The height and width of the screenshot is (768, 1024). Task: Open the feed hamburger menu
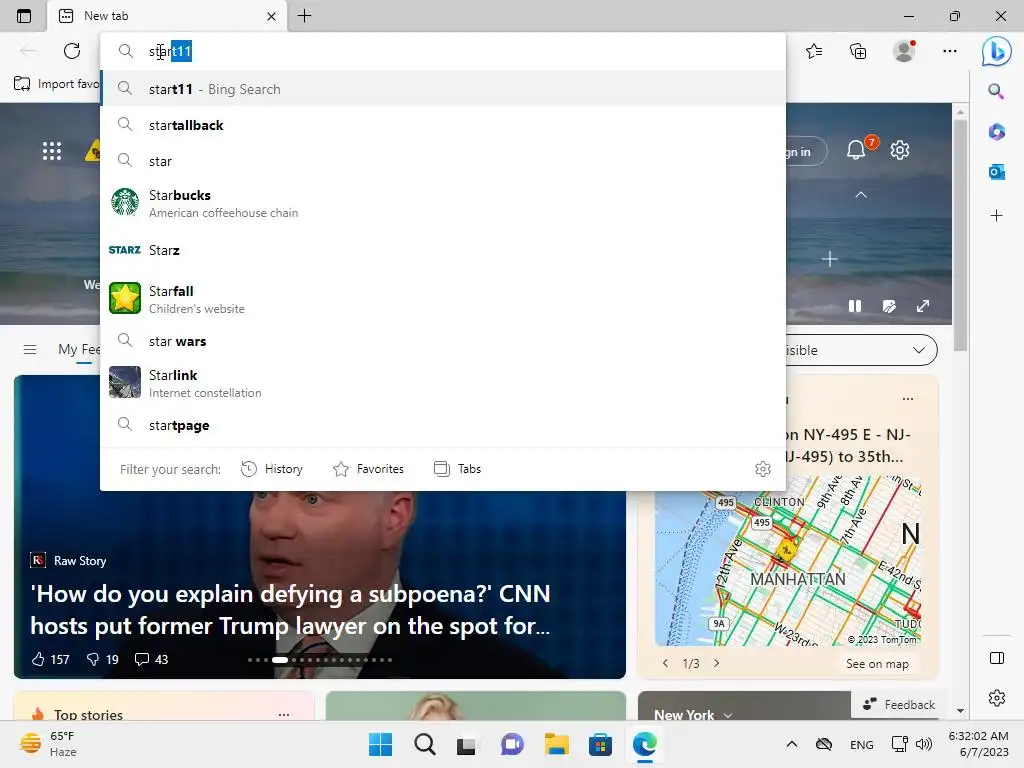(x=30, y=349)
